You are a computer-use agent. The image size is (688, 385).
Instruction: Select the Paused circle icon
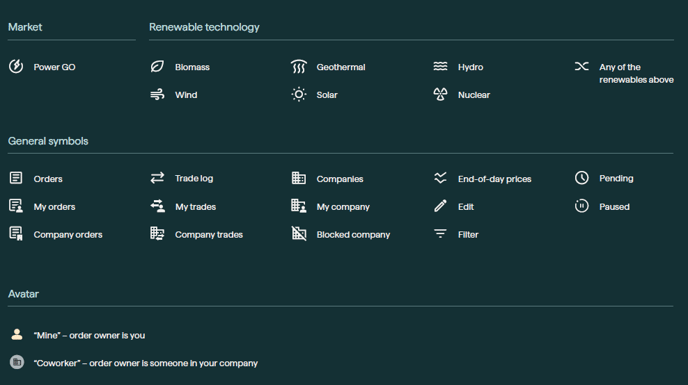(x=581, y=206)
